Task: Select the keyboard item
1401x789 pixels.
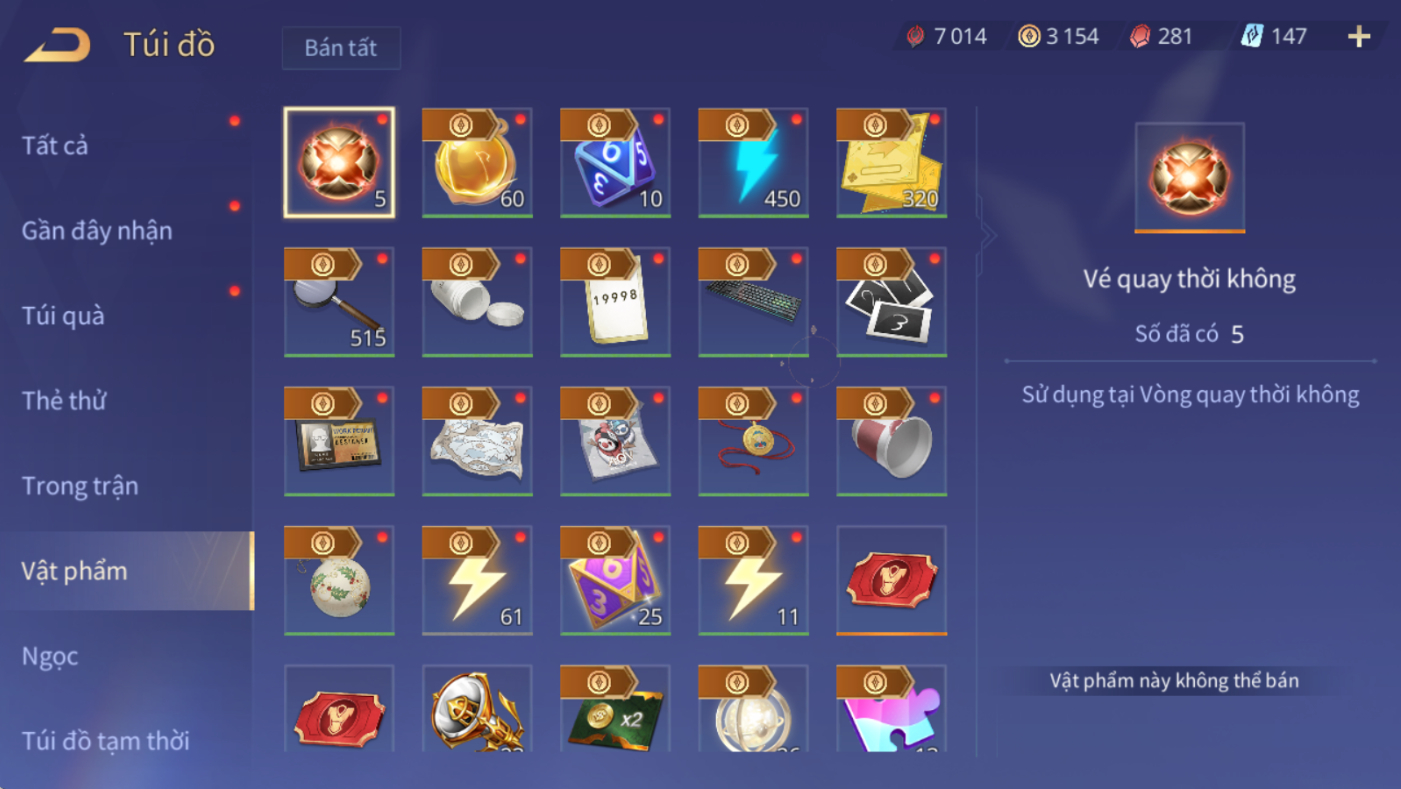Action: [x=753, y=302]
